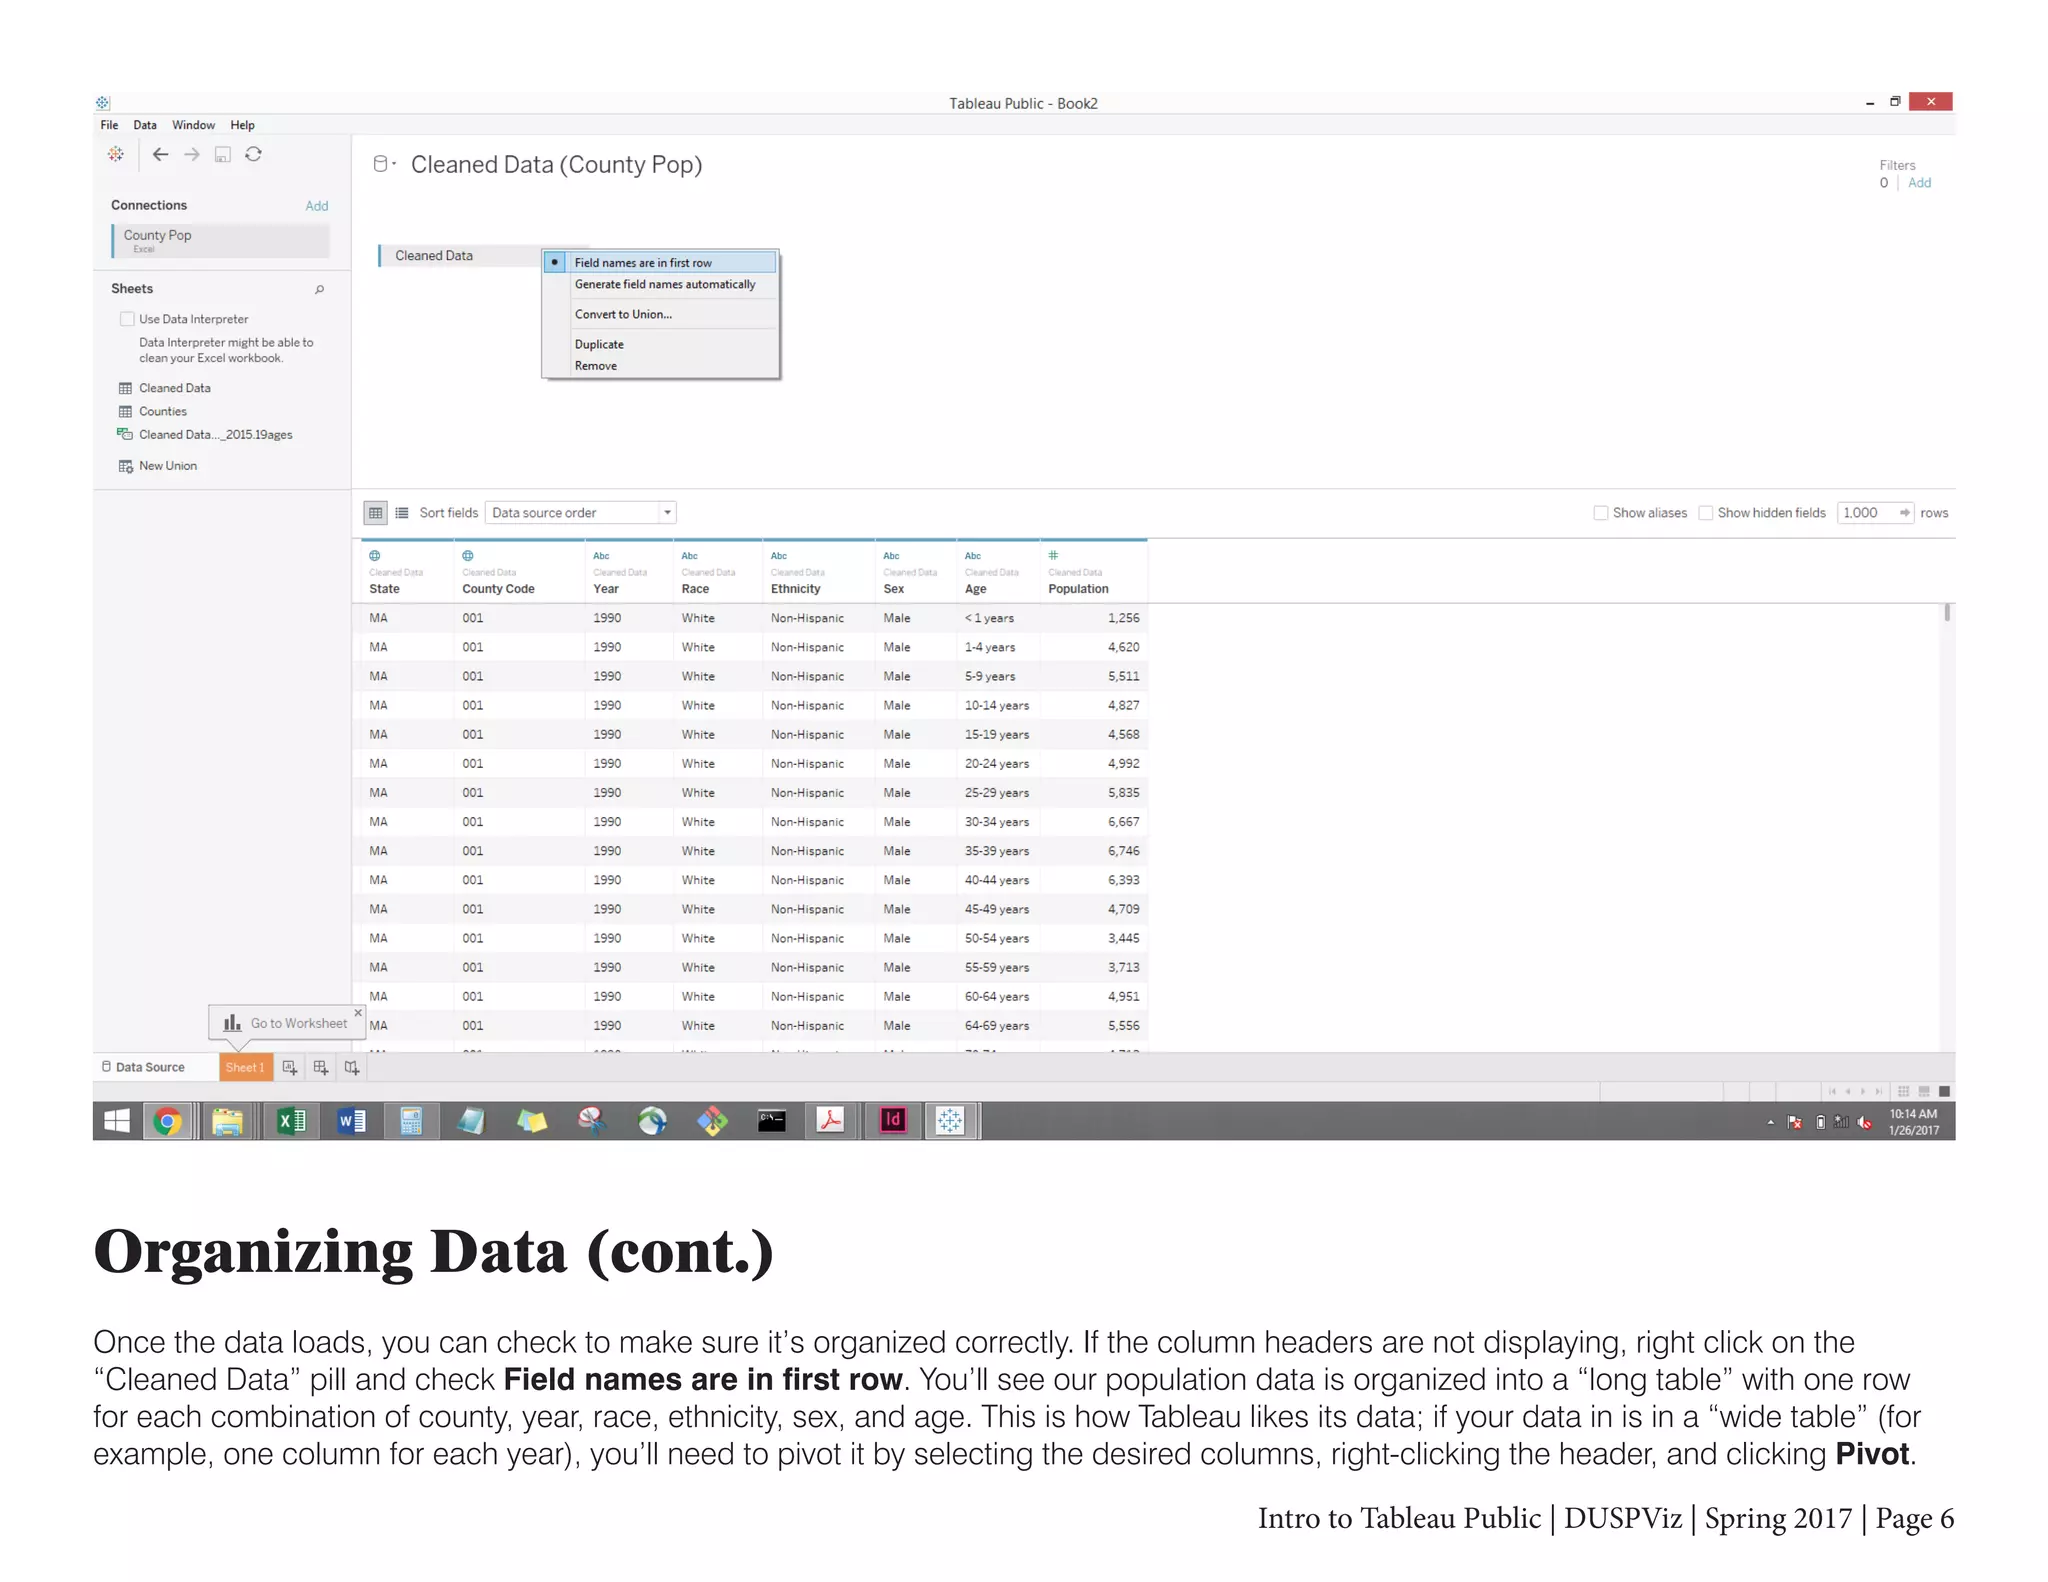The height and width of the screenshot is (1582, 2048).
Task: Switch to the Data Source tab
Action: tap(144, 1067)
